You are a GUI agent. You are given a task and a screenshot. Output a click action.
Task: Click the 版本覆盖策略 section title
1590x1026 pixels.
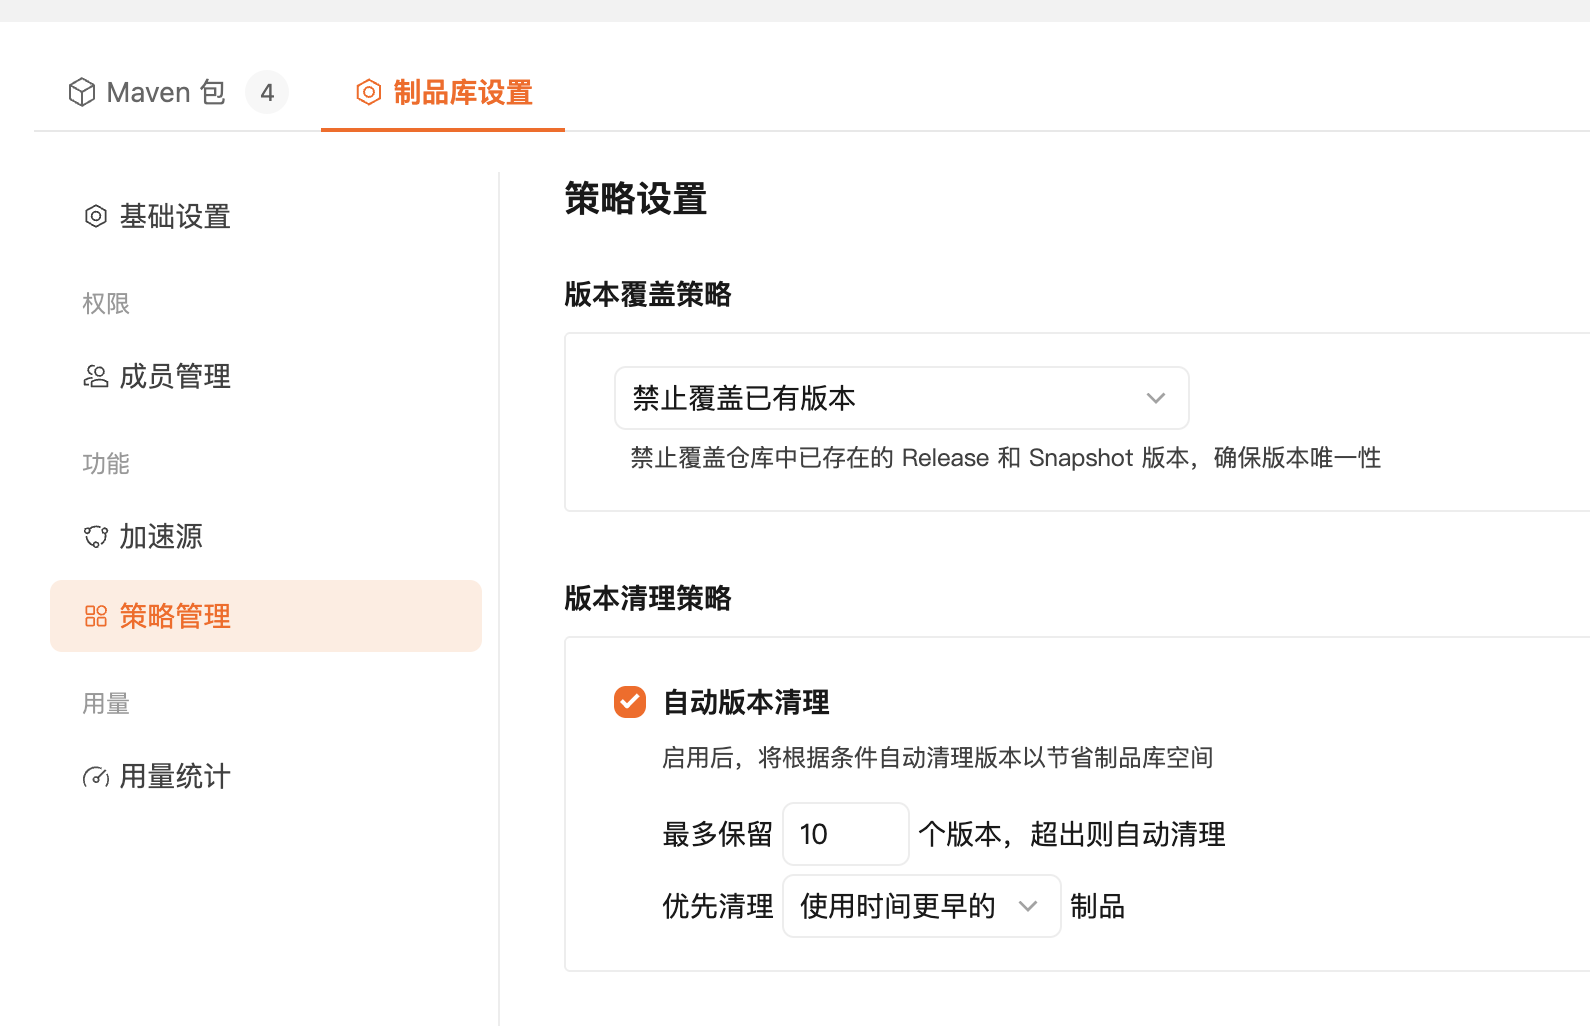click(x=648, y=294)
